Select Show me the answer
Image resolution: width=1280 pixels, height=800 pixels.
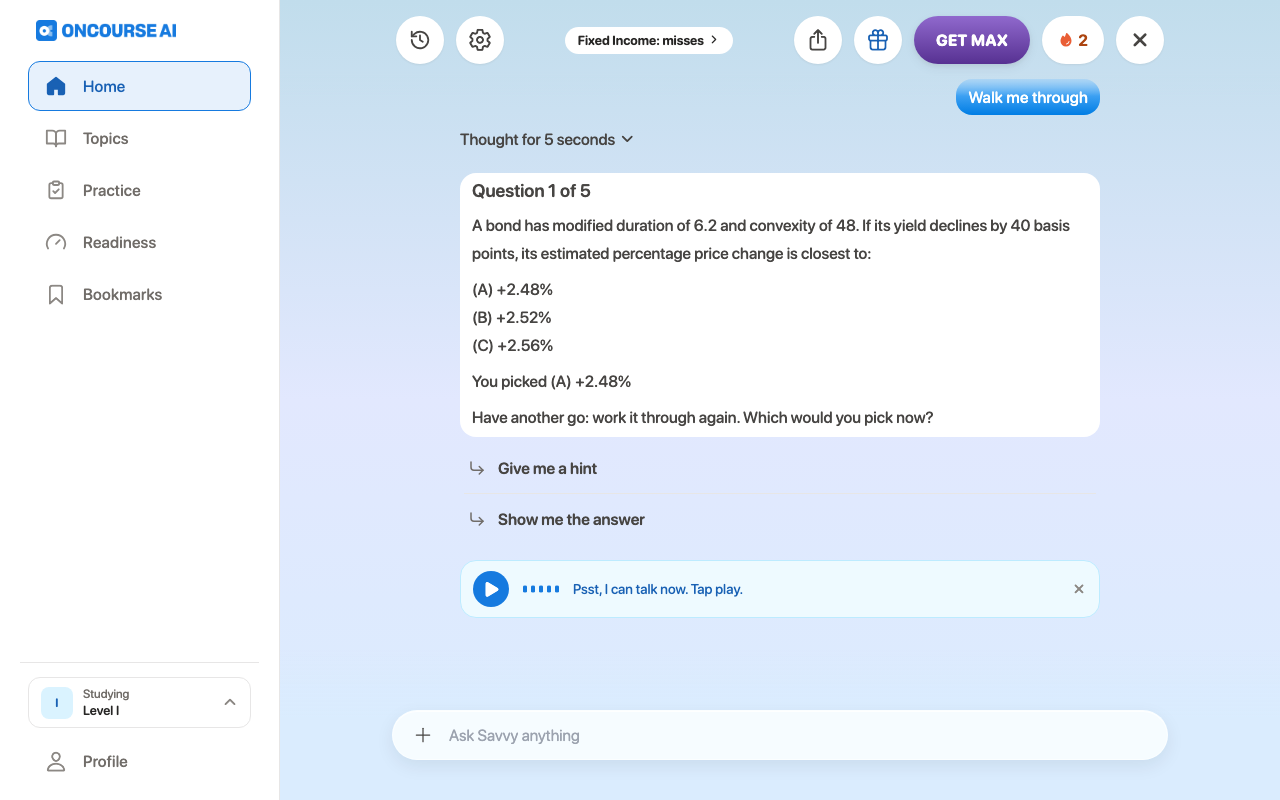click(x=571, y=519)
